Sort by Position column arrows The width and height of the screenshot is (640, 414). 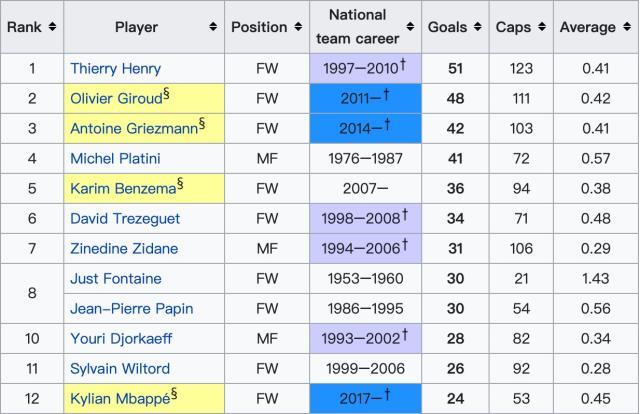pyautogui.click(x=298, y=28)
